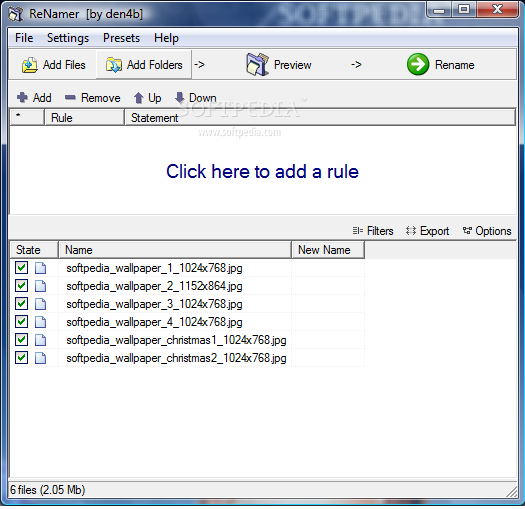Click the window resize grip
Viewport: 525px width, 509px height.
511,491
